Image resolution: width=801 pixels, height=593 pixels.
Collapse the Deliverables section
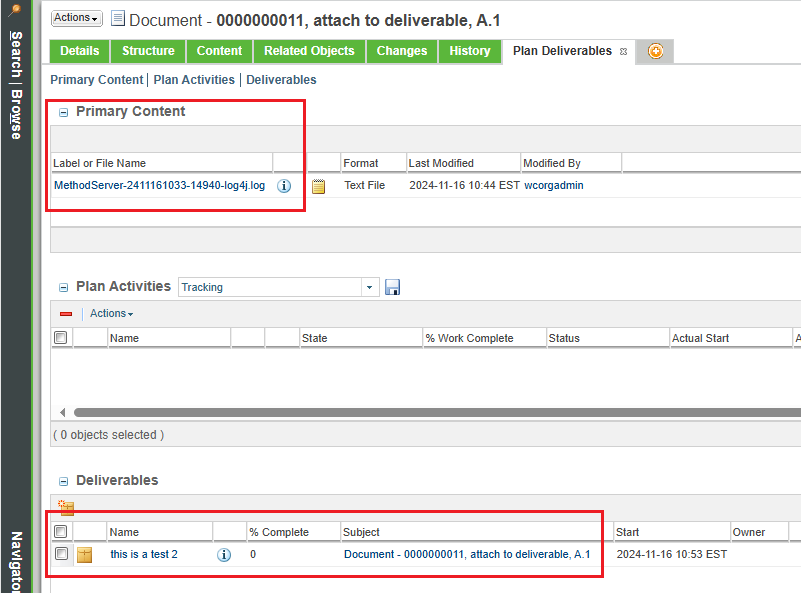pyautogui.click(x=63, y=480)
